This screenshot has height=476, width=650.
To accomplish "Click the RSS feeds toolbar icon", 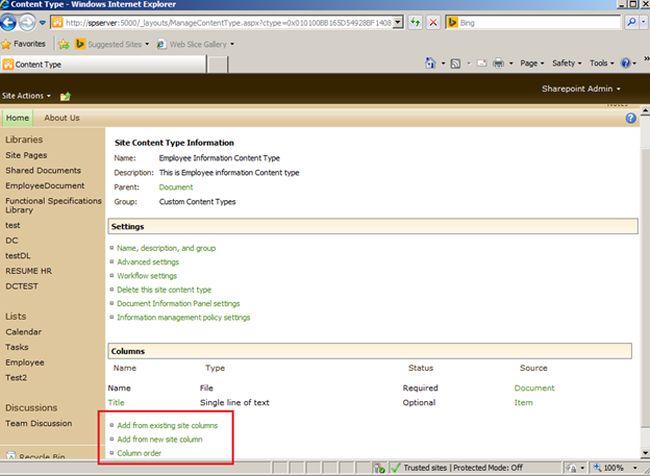I will click(455, 63).
